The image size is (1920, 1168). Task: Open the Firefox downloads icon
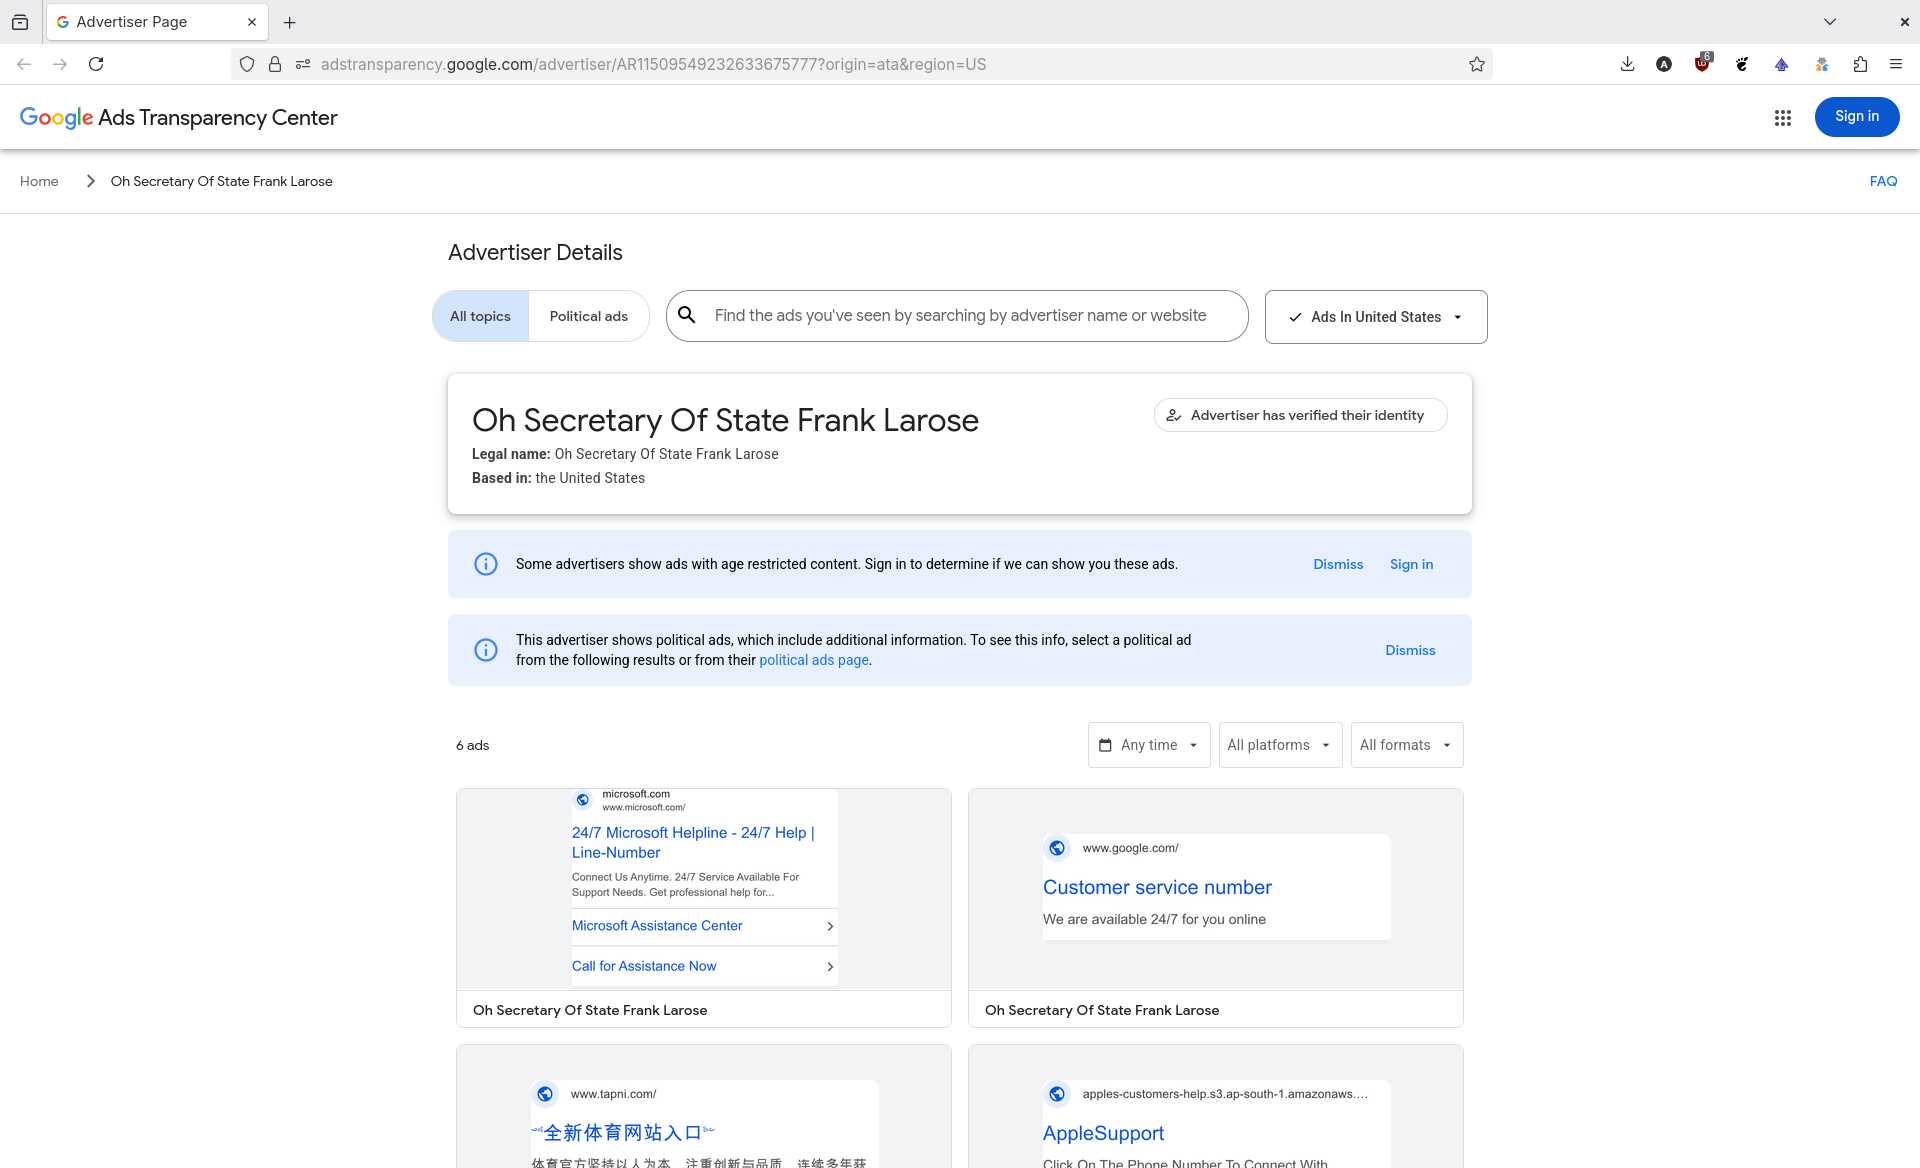(x=1627, y=64)
